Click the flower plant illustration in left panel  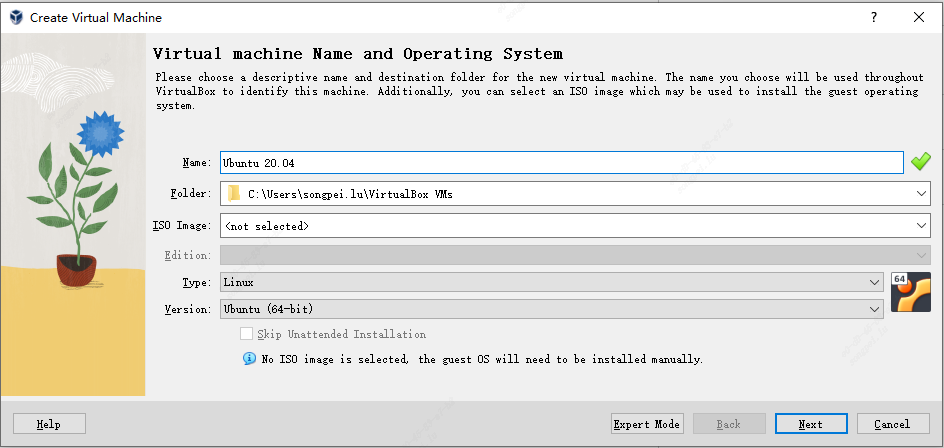pyautogui.click(x=75, y=199)
